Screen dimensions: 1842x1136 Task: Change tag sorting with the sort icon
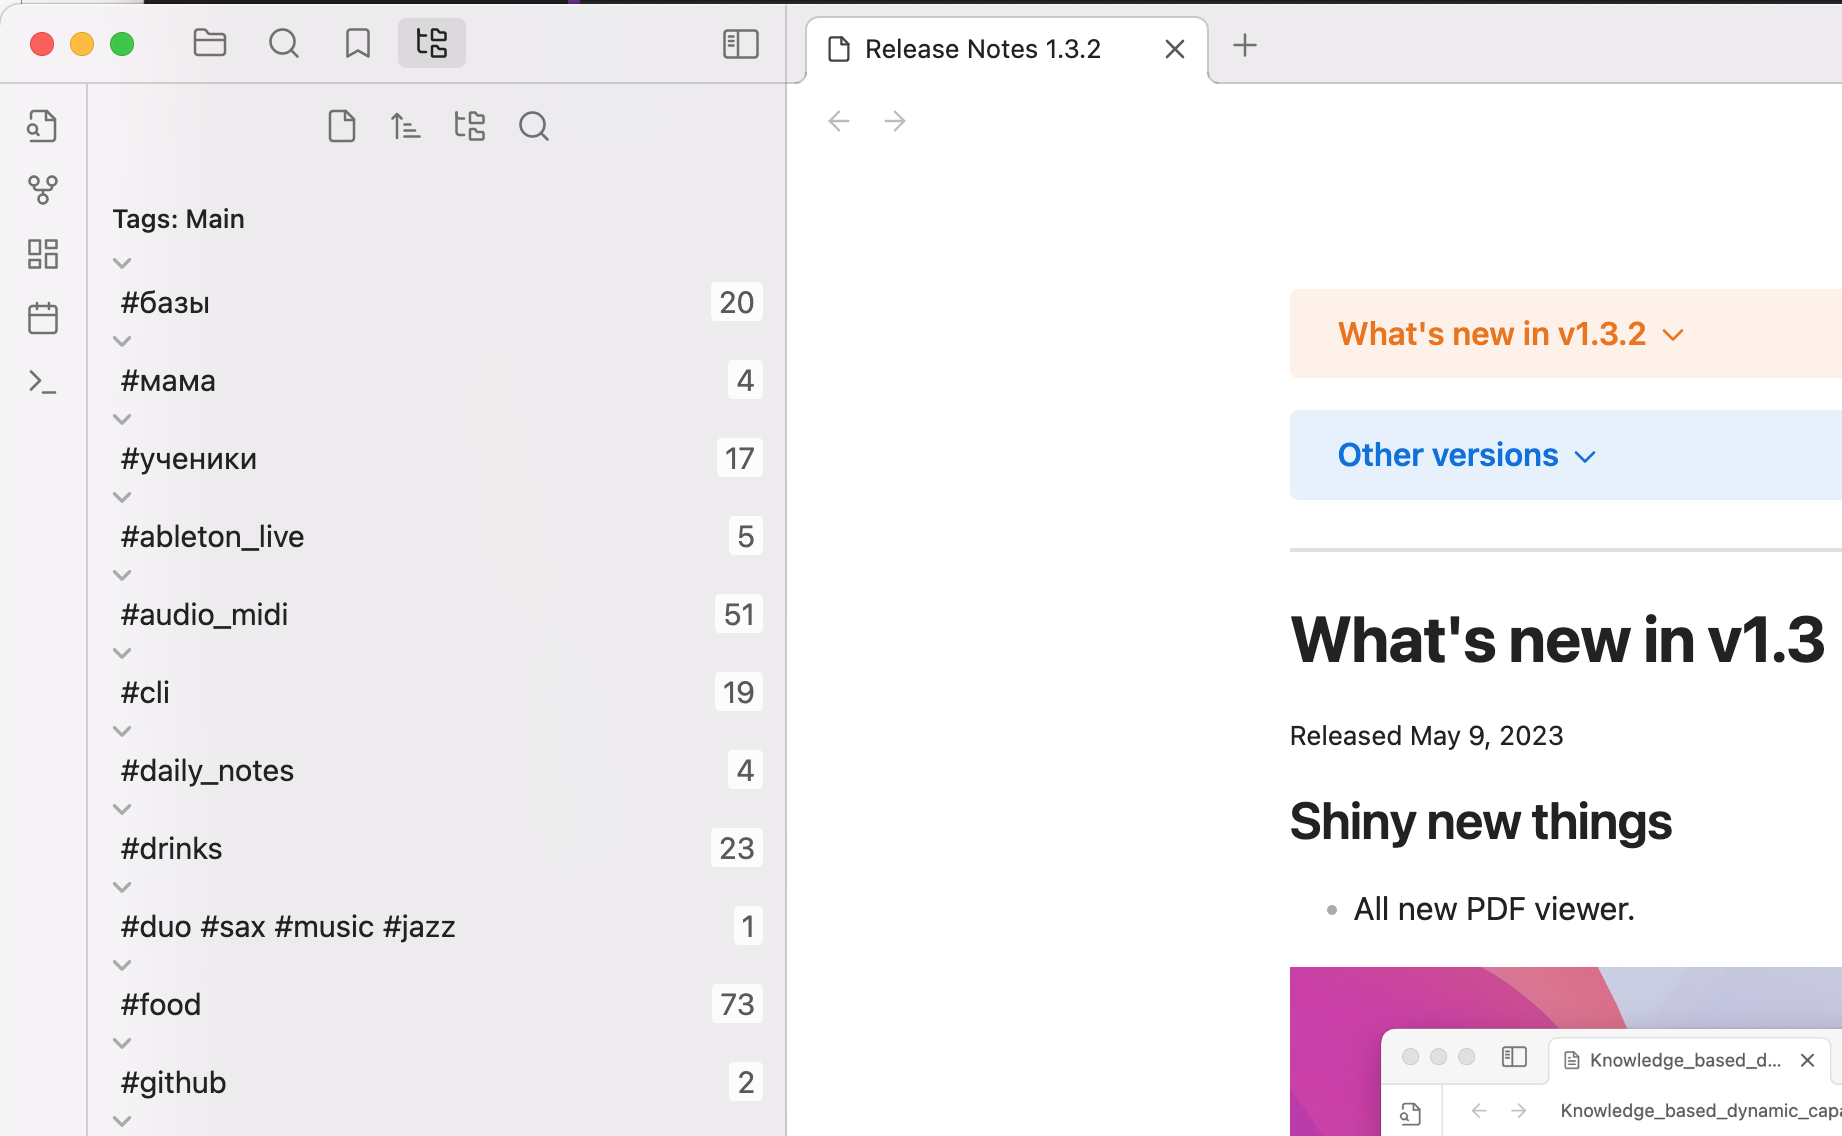406,126
